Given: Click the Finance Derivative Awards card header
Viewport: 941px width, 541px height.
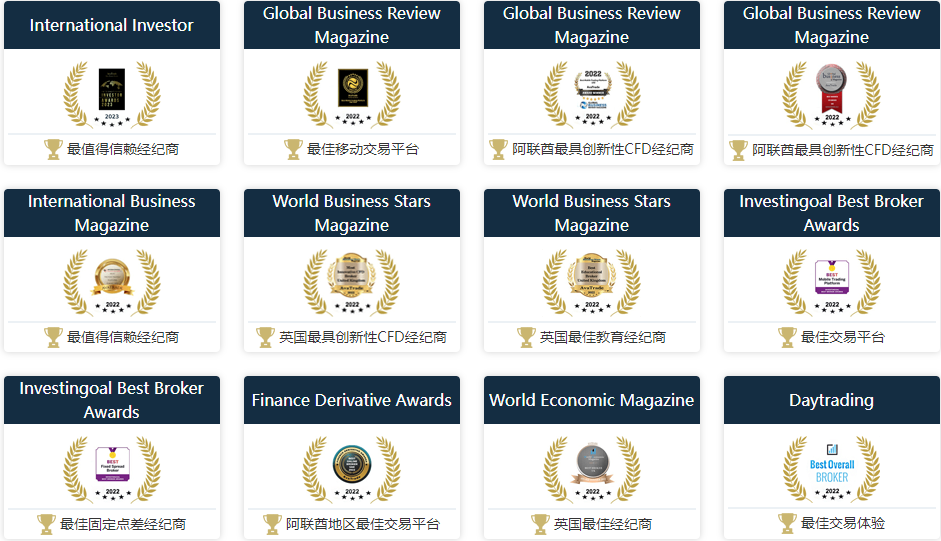Looking at the screenshot, I should [352, 400].
